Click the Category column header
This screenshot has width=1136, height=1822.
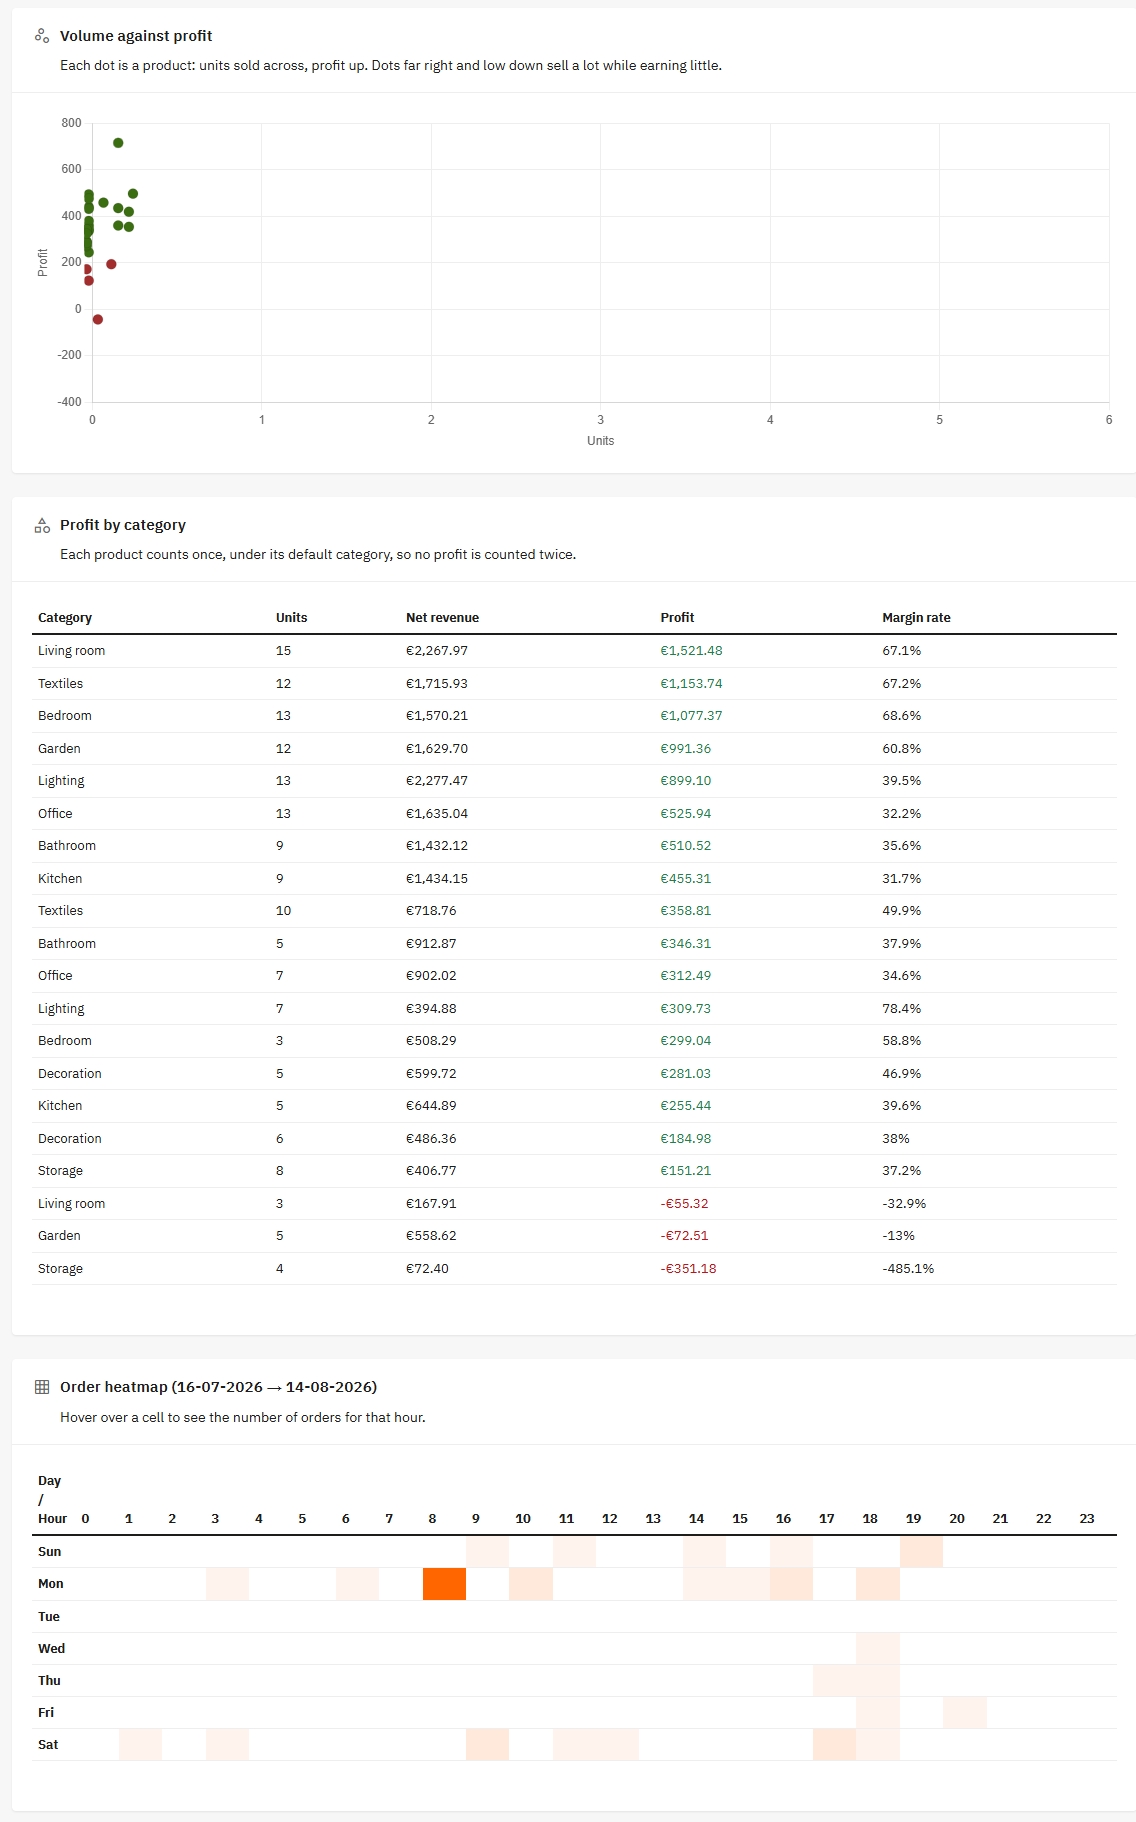[x=65, y=618]
